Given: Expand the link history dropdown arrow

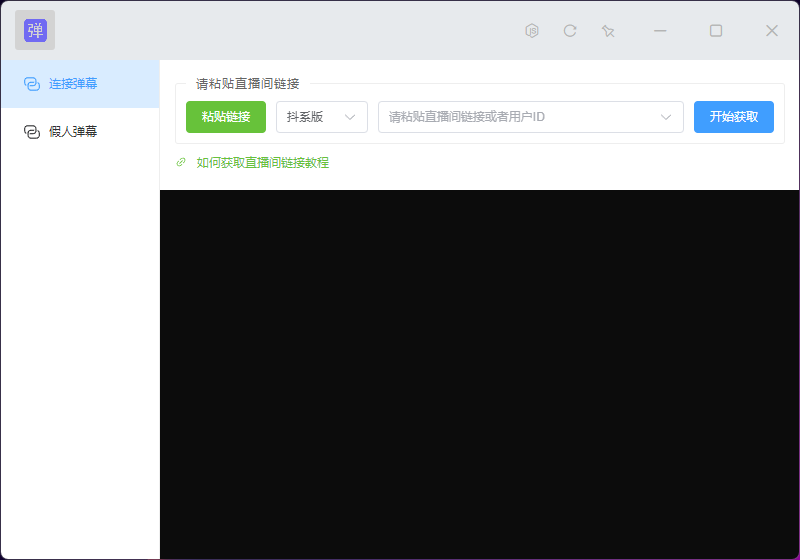Looking at the screenshot, I should (666, 117).
